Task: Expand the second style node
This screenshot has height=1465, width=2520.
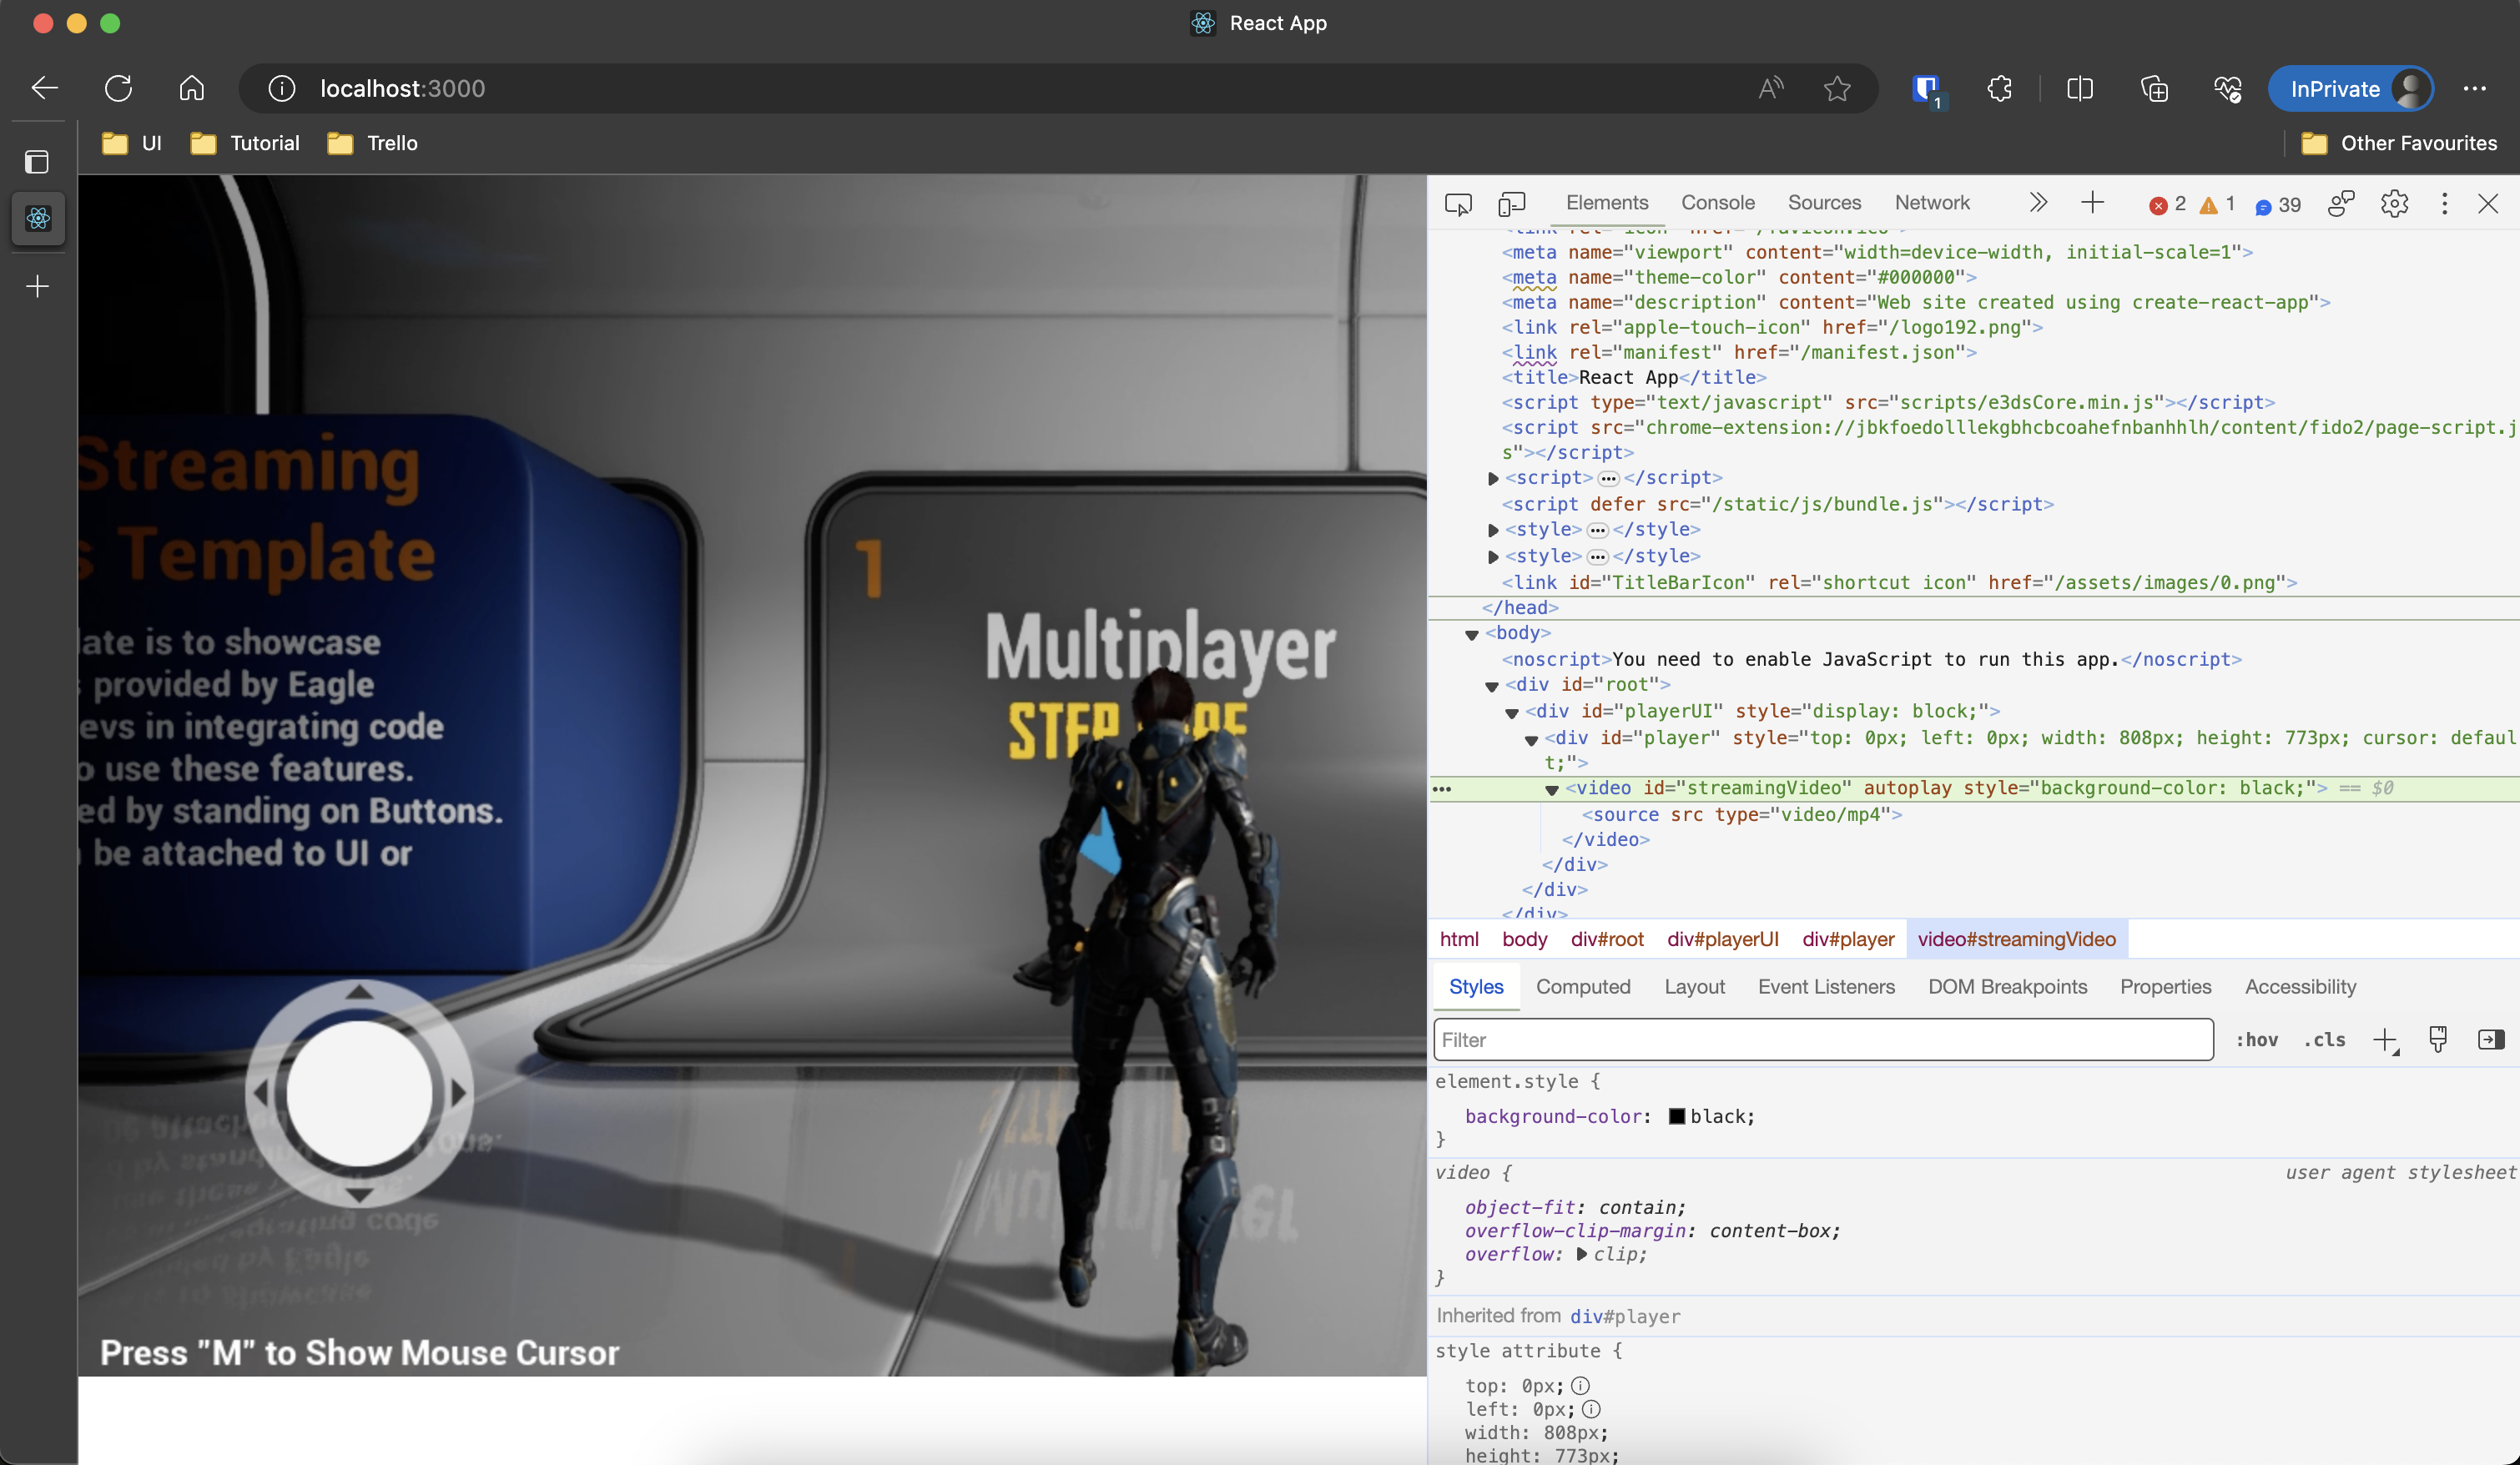Action: click(x=1493, y=557)
